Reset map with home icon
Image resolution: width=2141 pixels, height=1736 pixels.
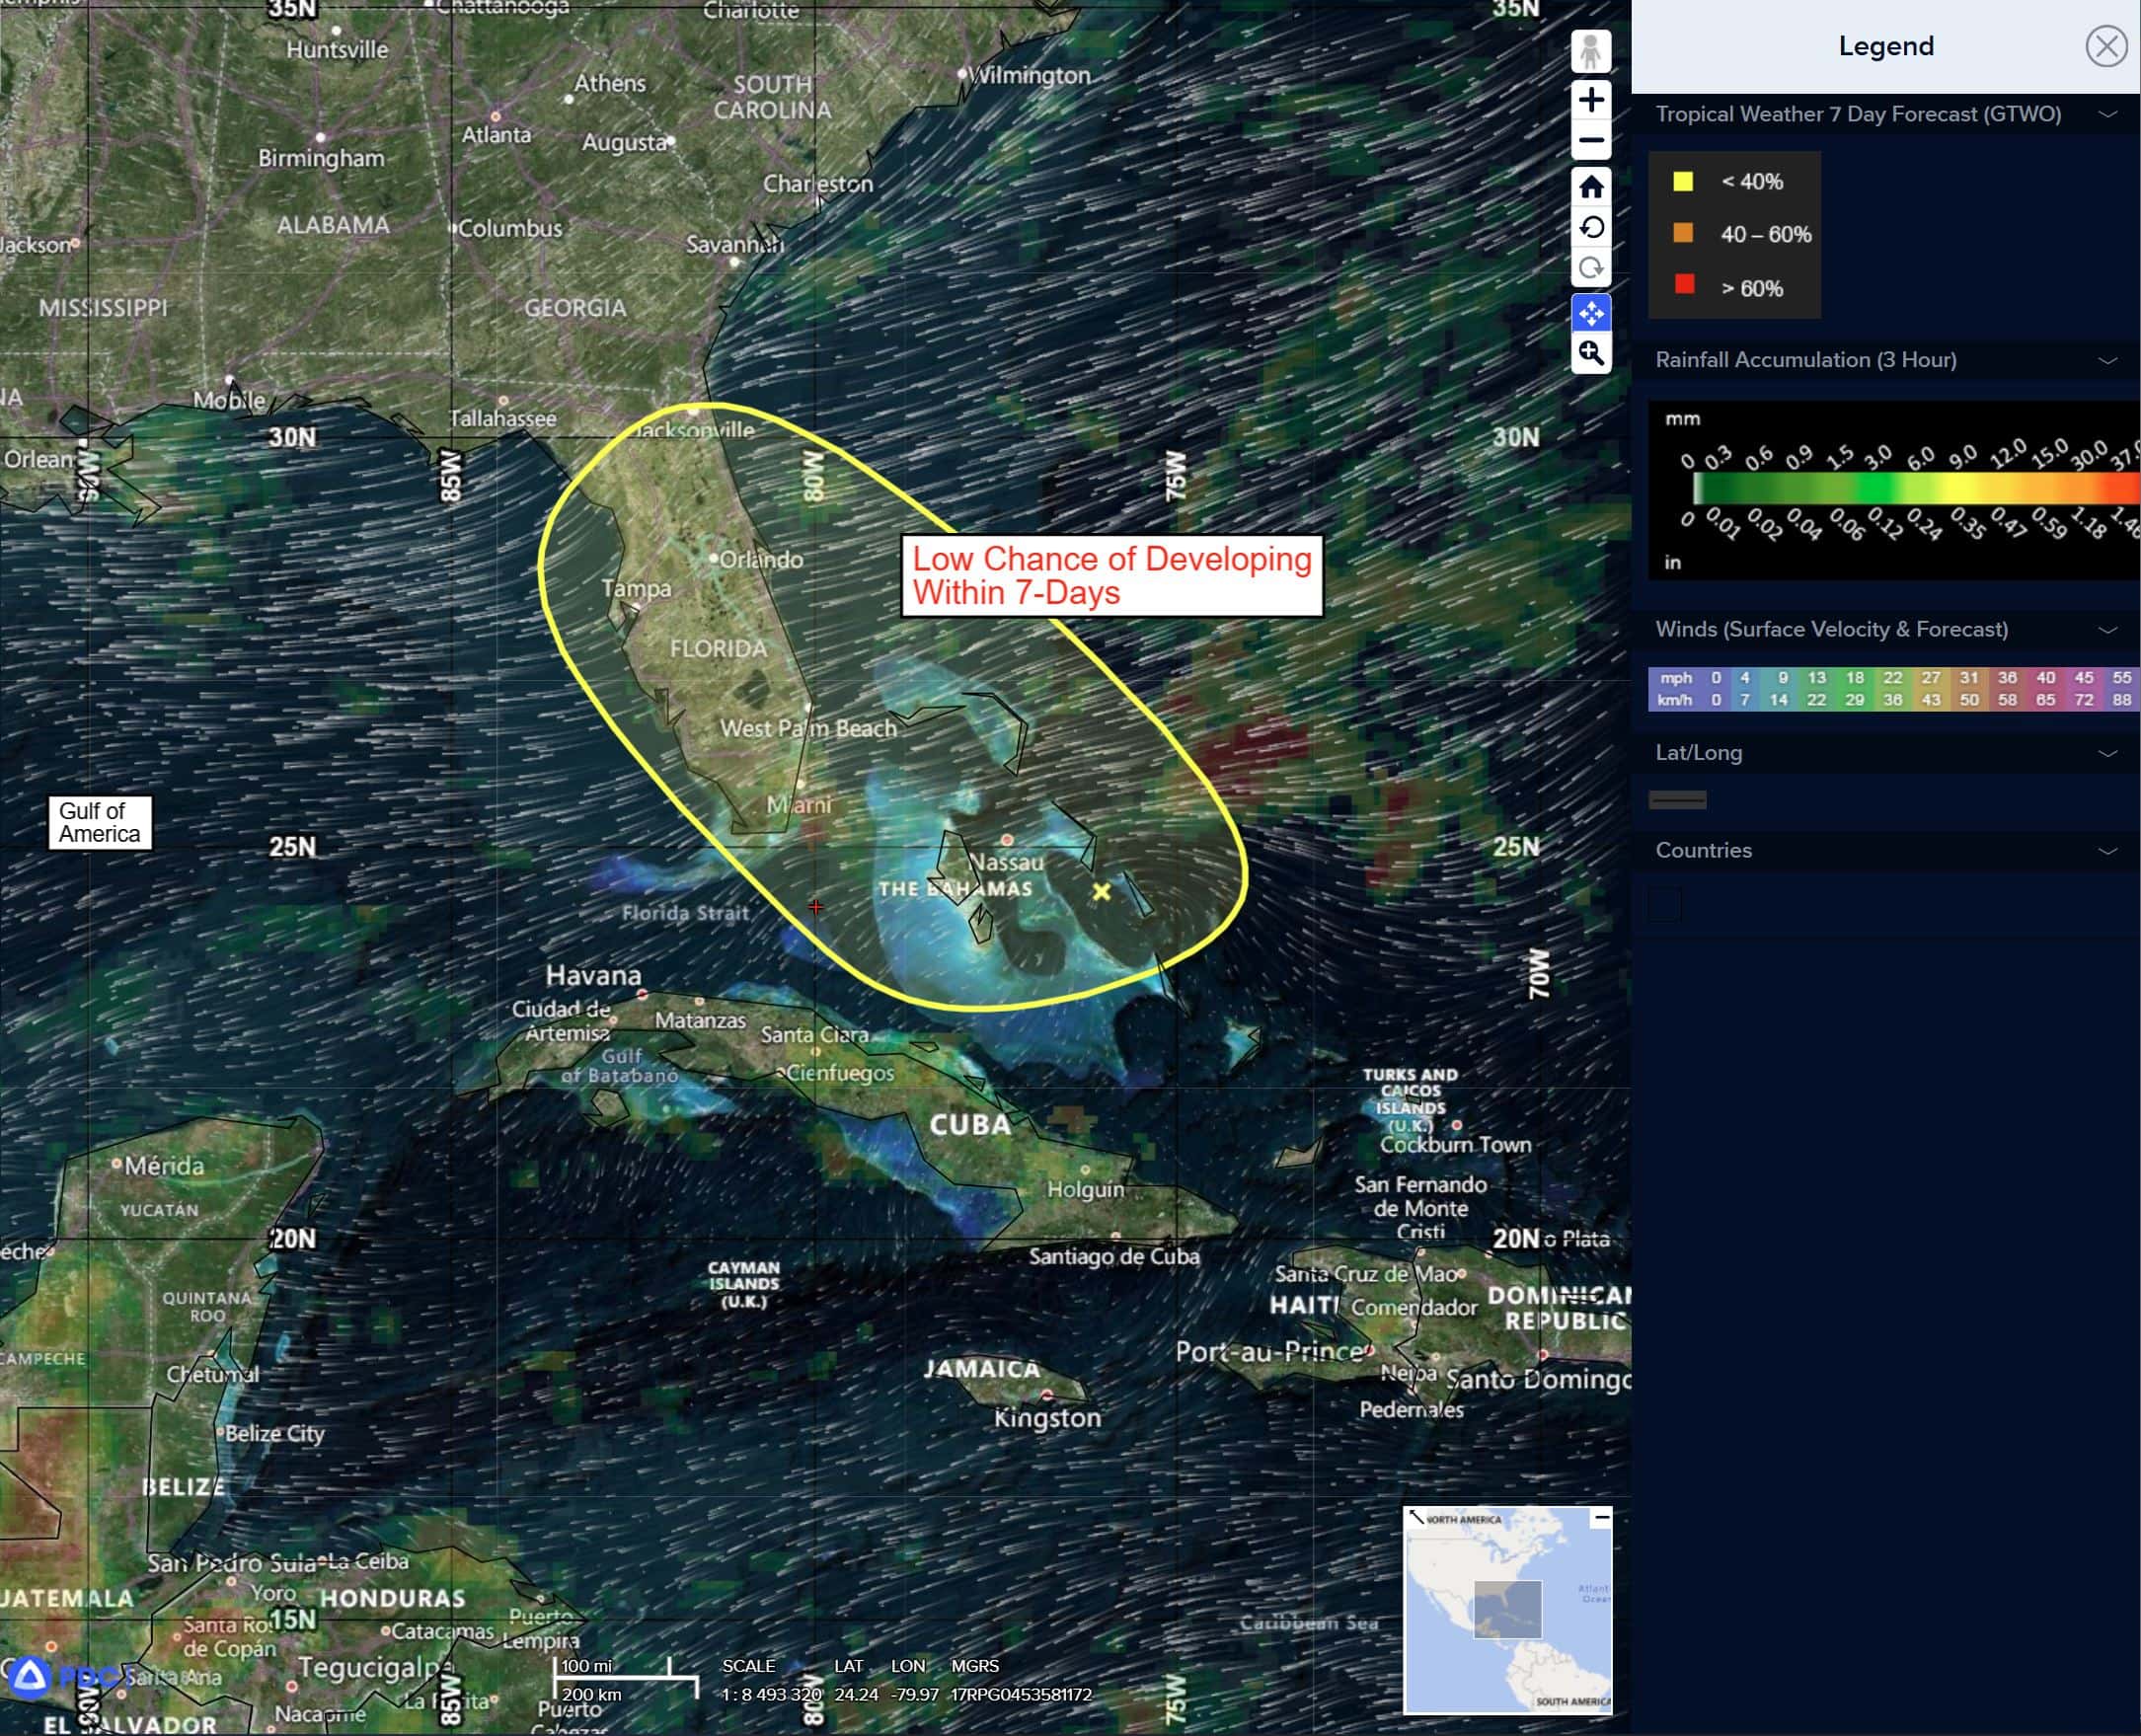point(1590,187)
